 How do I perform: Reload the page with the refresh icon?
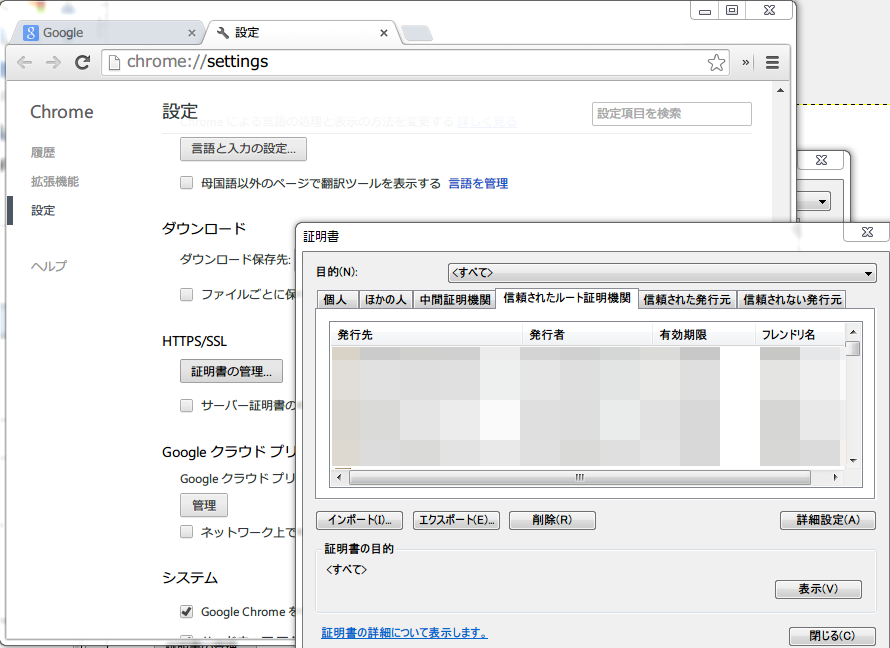coord(83,62)
